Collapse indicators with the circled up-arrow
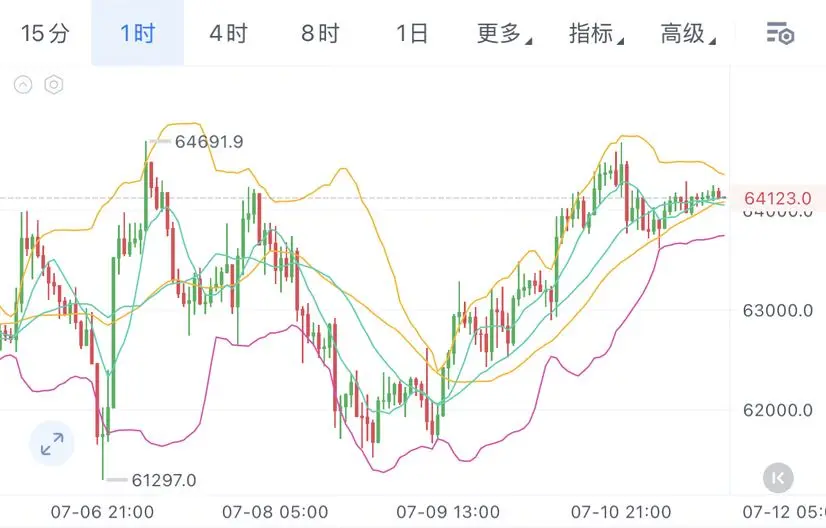 point(23,84)
